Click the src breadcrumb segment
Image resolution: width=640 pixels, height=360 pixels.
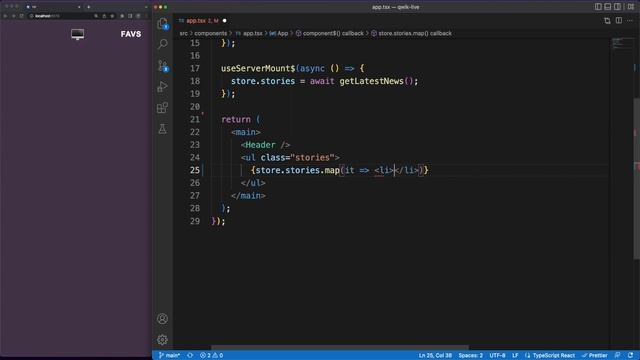point(184,33)
